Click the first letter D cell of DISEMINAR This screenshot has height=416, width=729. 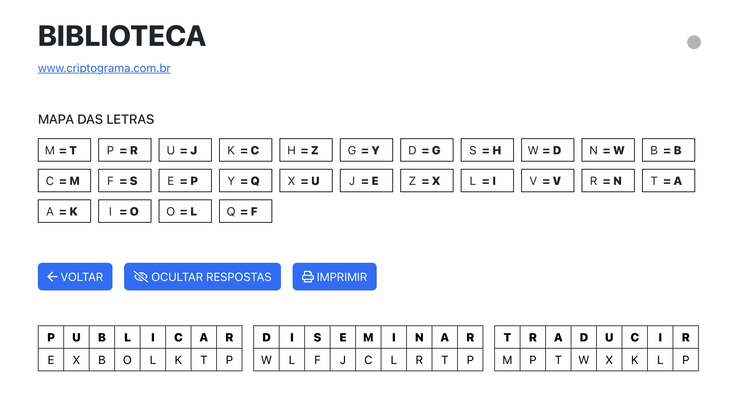tap(266, 337)
